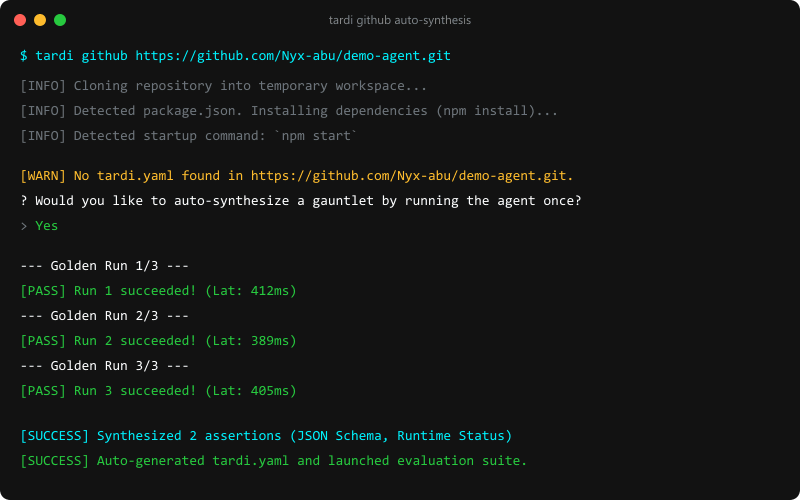Open the GitHub URL in the command line
Screen dimensions: 800x500
[293, 56]
